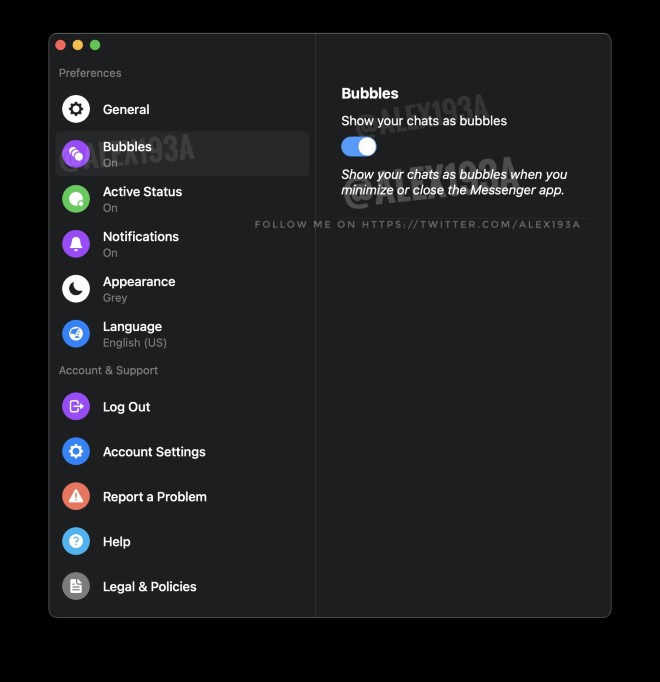Close the window with red button
This screenshot has height=682, width=660.
click(60, 45)
